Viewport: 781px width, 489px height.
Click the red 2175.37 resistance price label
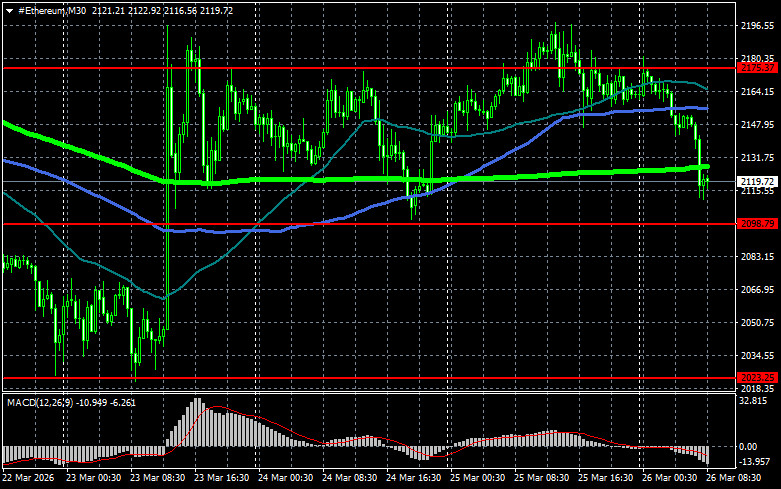tap(757, 68)
